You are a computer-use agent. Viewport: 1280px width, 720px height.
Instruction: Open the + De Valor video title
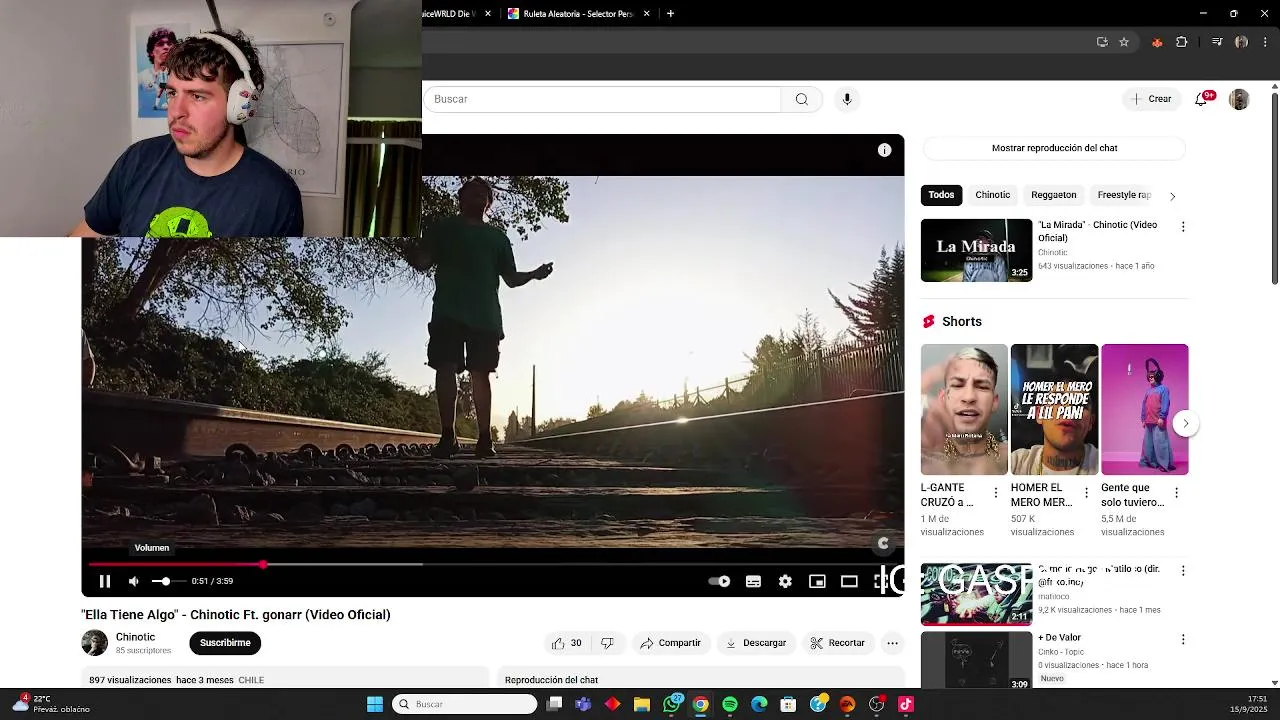coord(1059,638)
